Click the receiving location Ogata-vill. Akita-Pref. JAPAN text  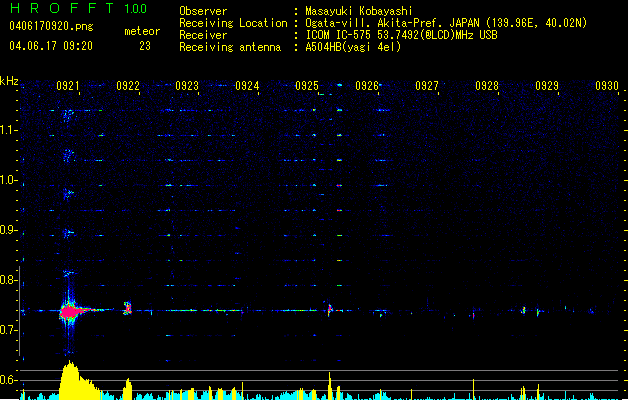click(x=446, y=23)
